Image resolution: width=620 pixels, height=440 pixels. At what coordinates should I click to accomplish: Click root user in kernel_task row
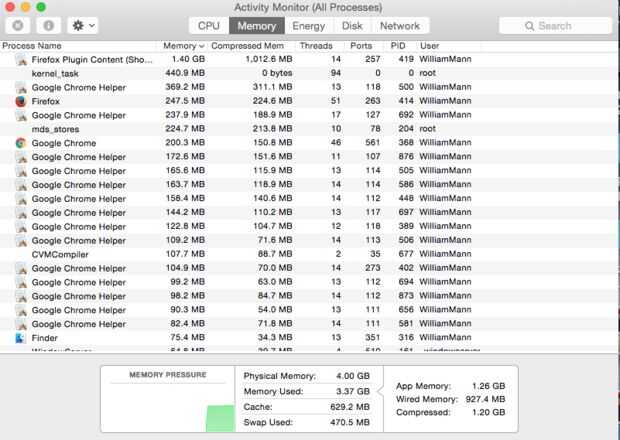pos(427,73)
